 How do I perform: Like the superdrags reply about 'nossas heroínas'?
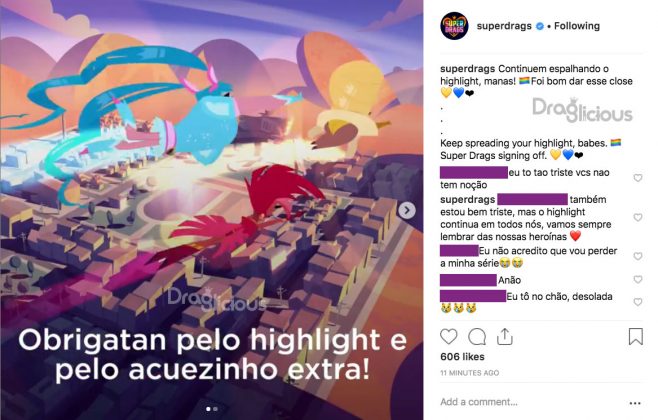pyautogui.click(x=638, y=217)
